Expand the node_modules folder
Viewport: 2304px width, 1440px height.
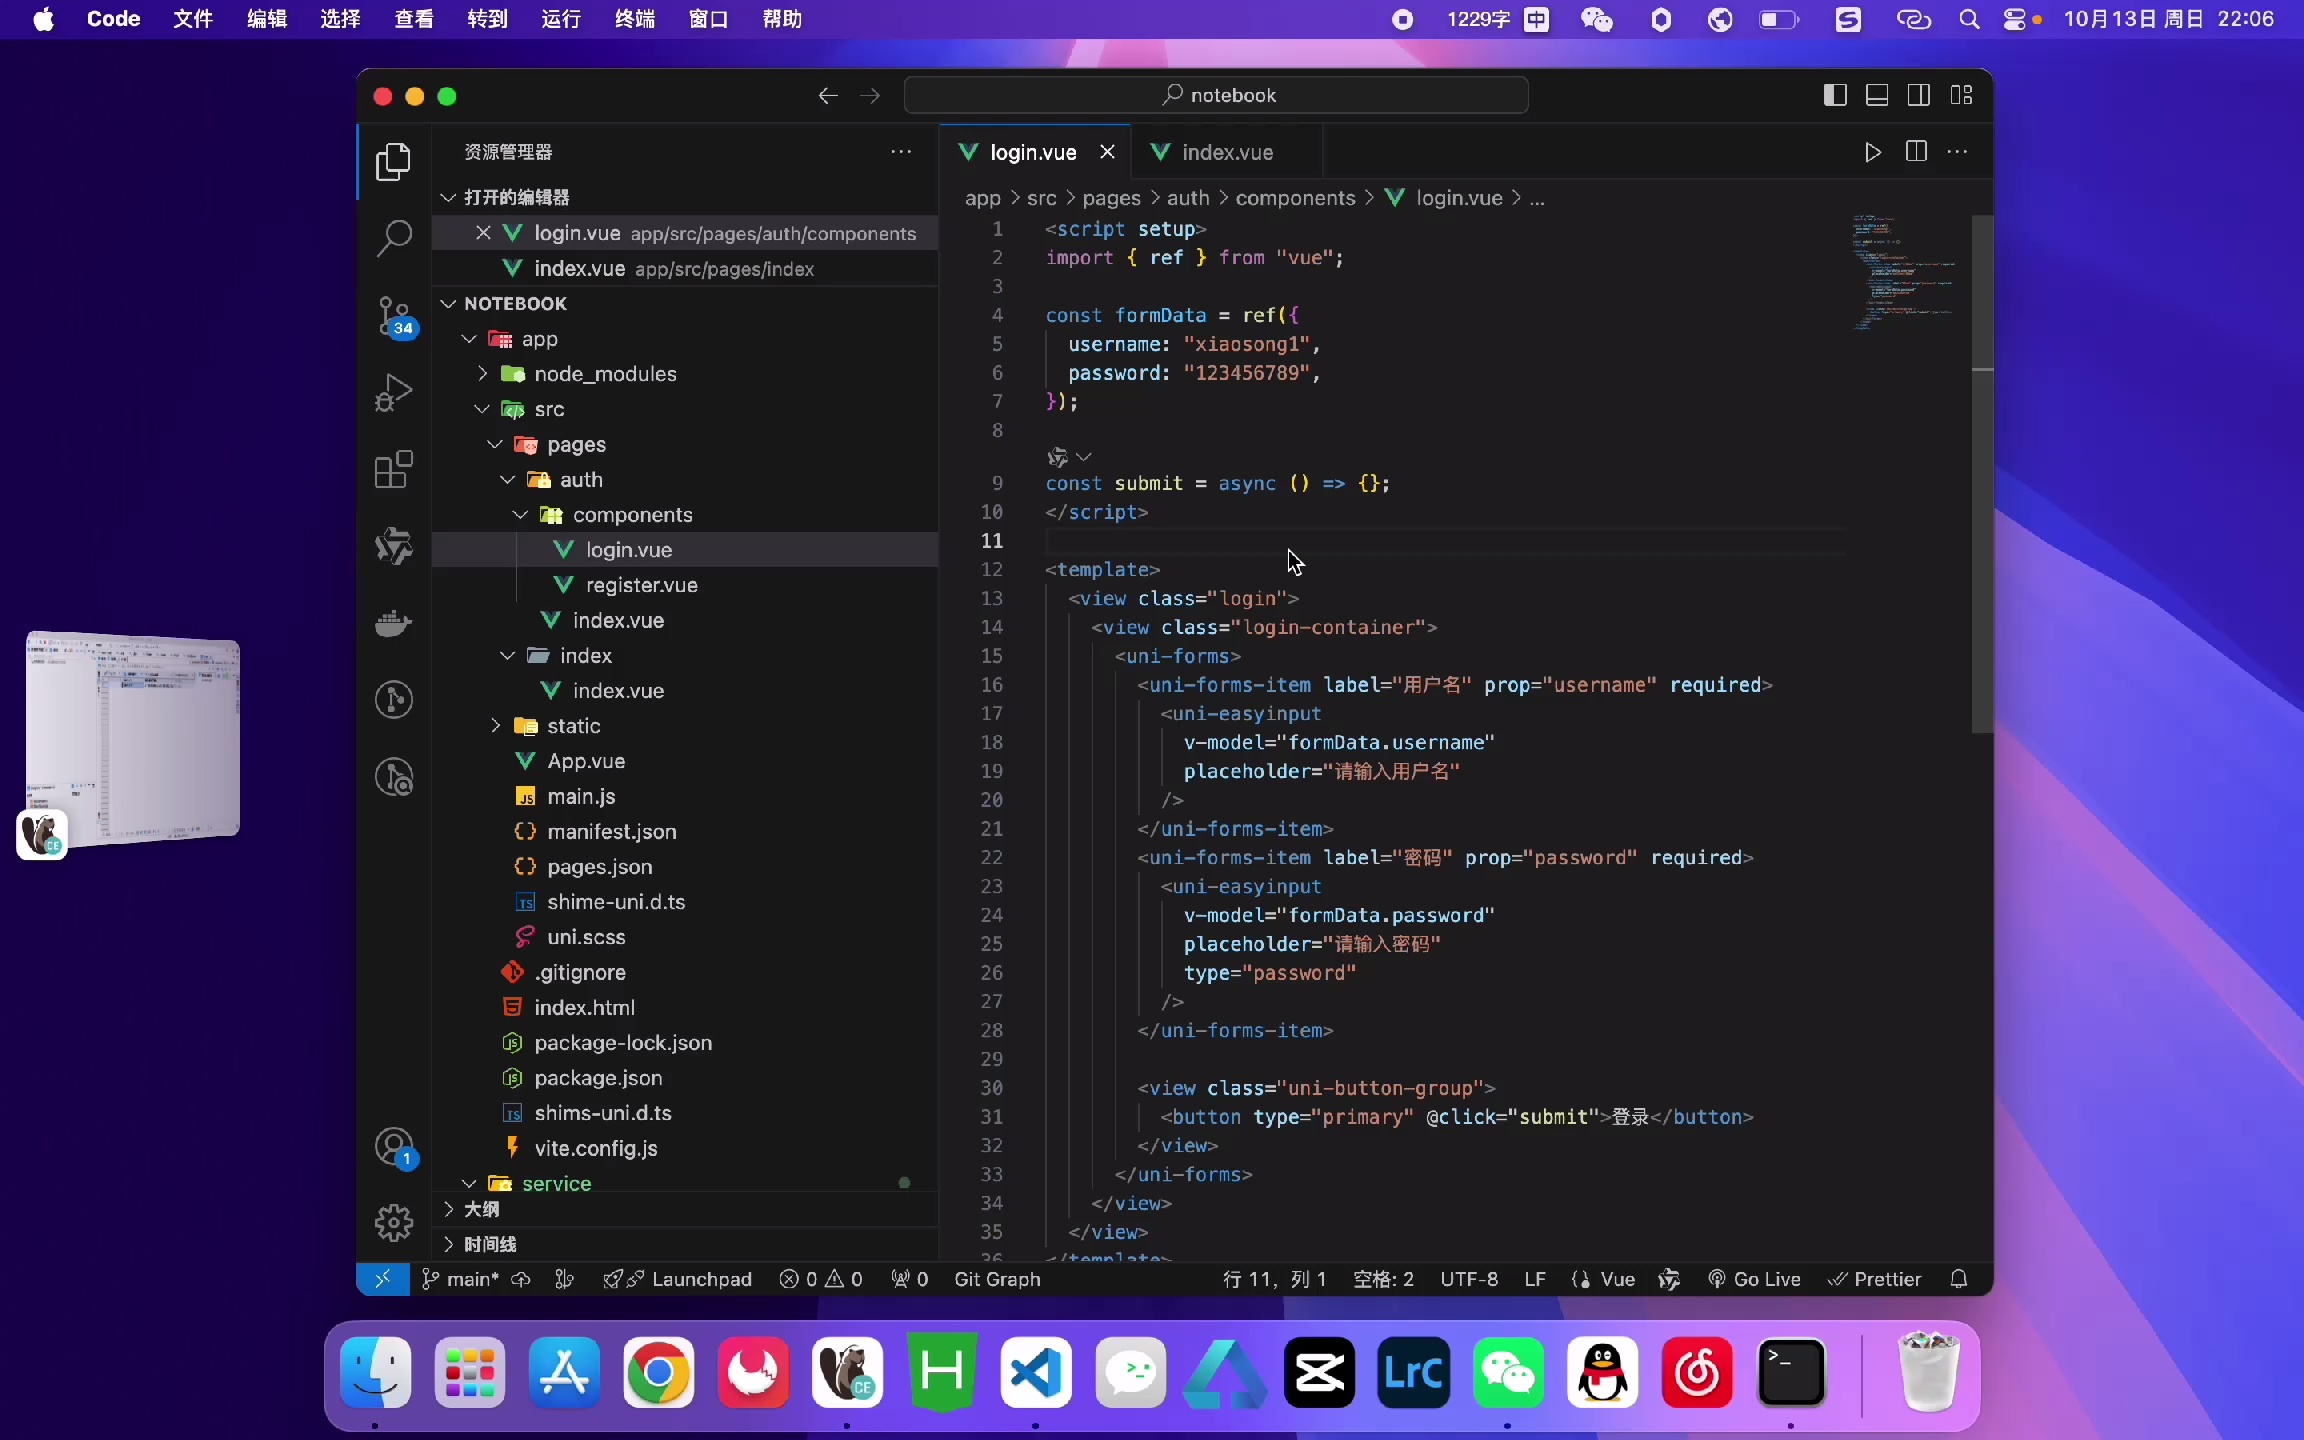click(481, 374)
